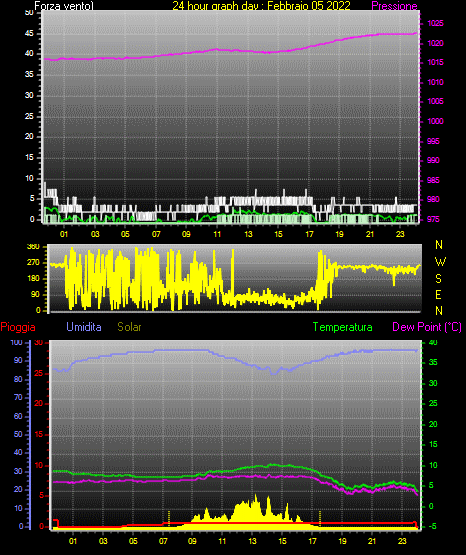Click the Forza vento title label
This screenshot has height=555, width=466.
point(64,6)
